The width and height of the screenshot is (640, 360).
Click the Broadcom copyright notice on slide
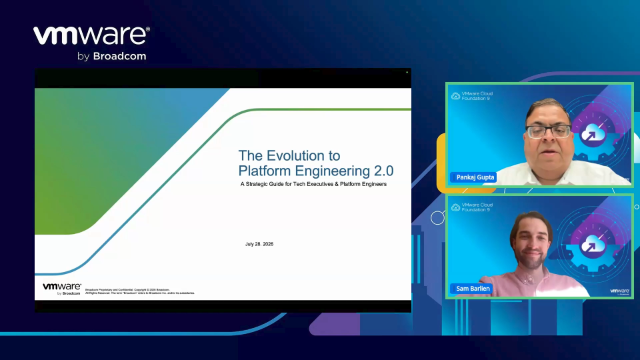click(x=140, y=291)
